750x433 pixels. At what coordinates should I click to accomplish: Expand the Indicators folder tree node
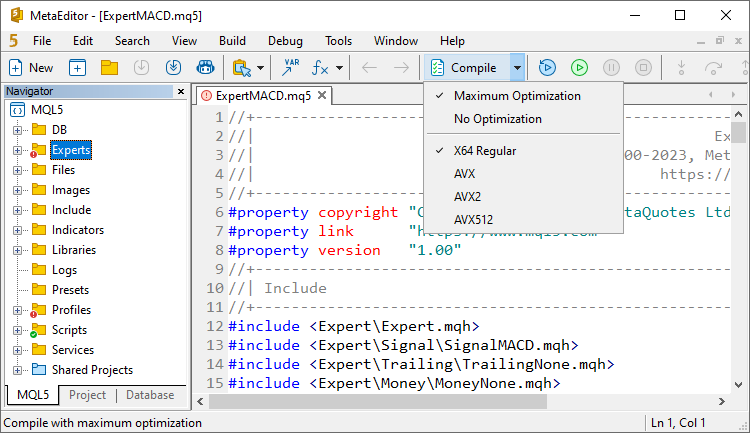pyautogui.click(x=18, y=230)
